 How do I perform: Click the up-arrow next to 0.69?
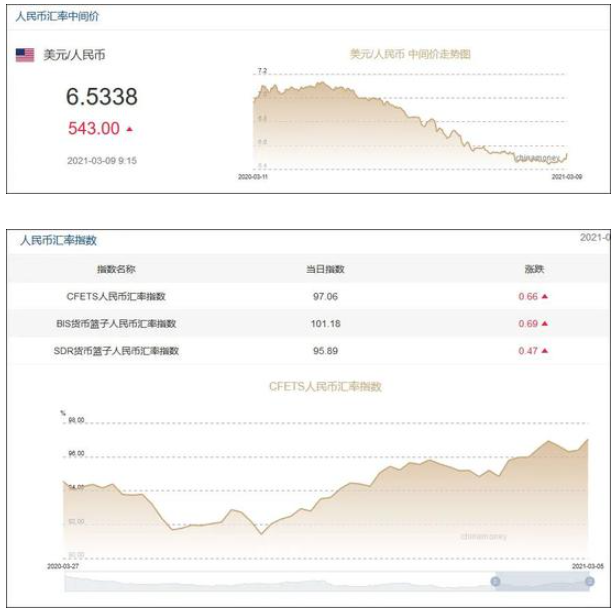coord(544,324)
